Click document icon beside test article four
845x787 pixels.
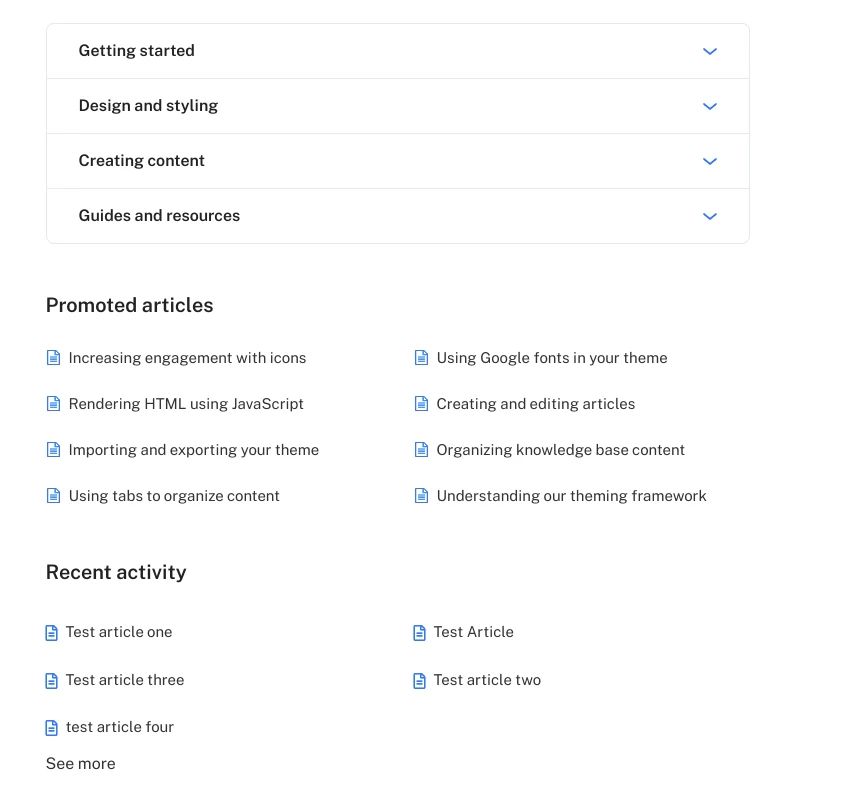click(x=51, y=728)
